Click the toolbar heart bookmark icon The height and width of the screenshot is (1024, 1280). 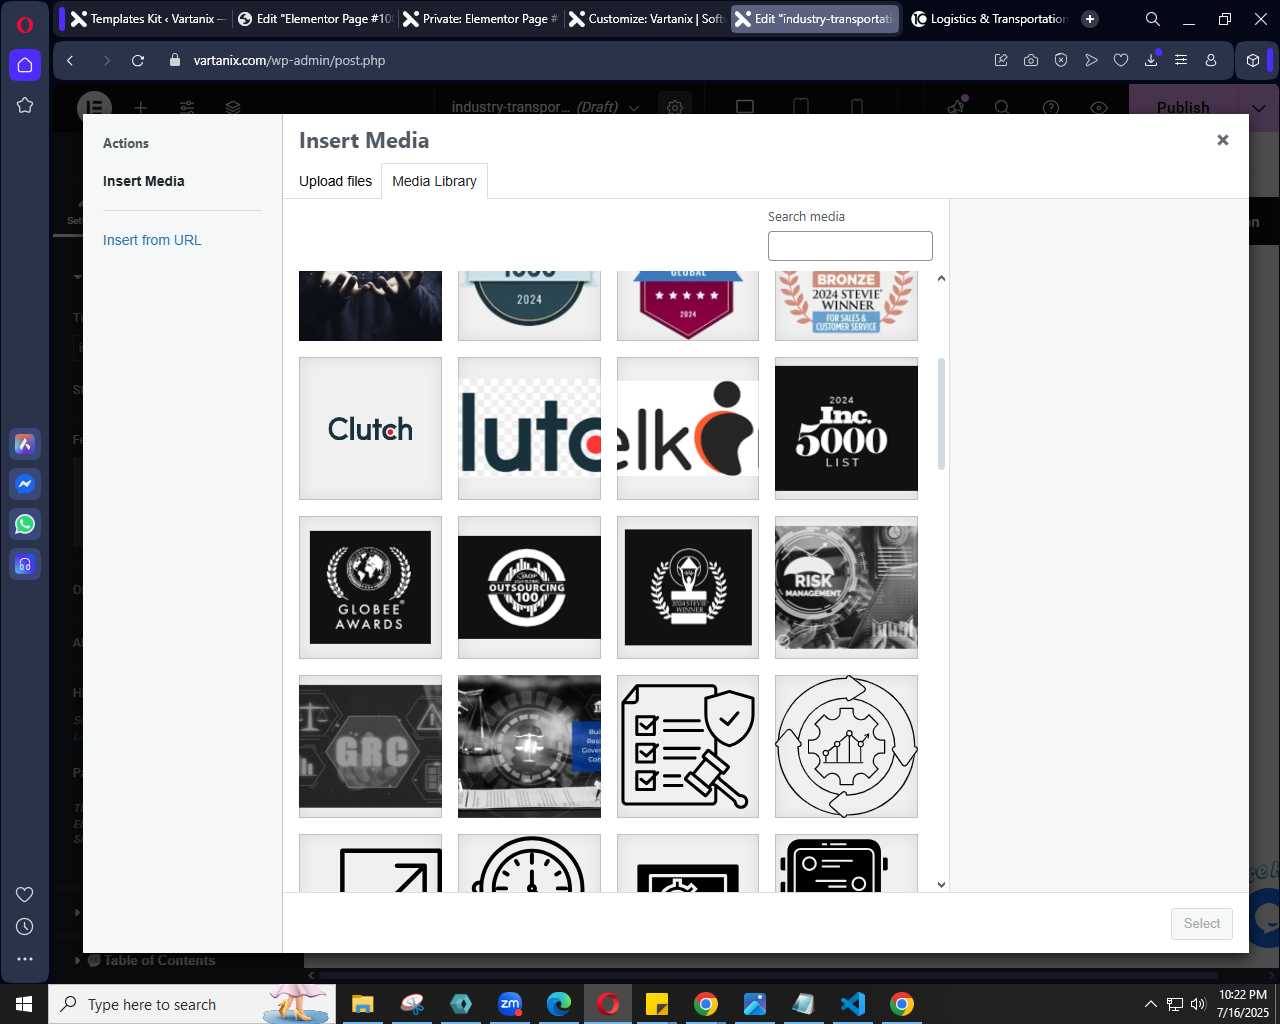point(1121,60)
